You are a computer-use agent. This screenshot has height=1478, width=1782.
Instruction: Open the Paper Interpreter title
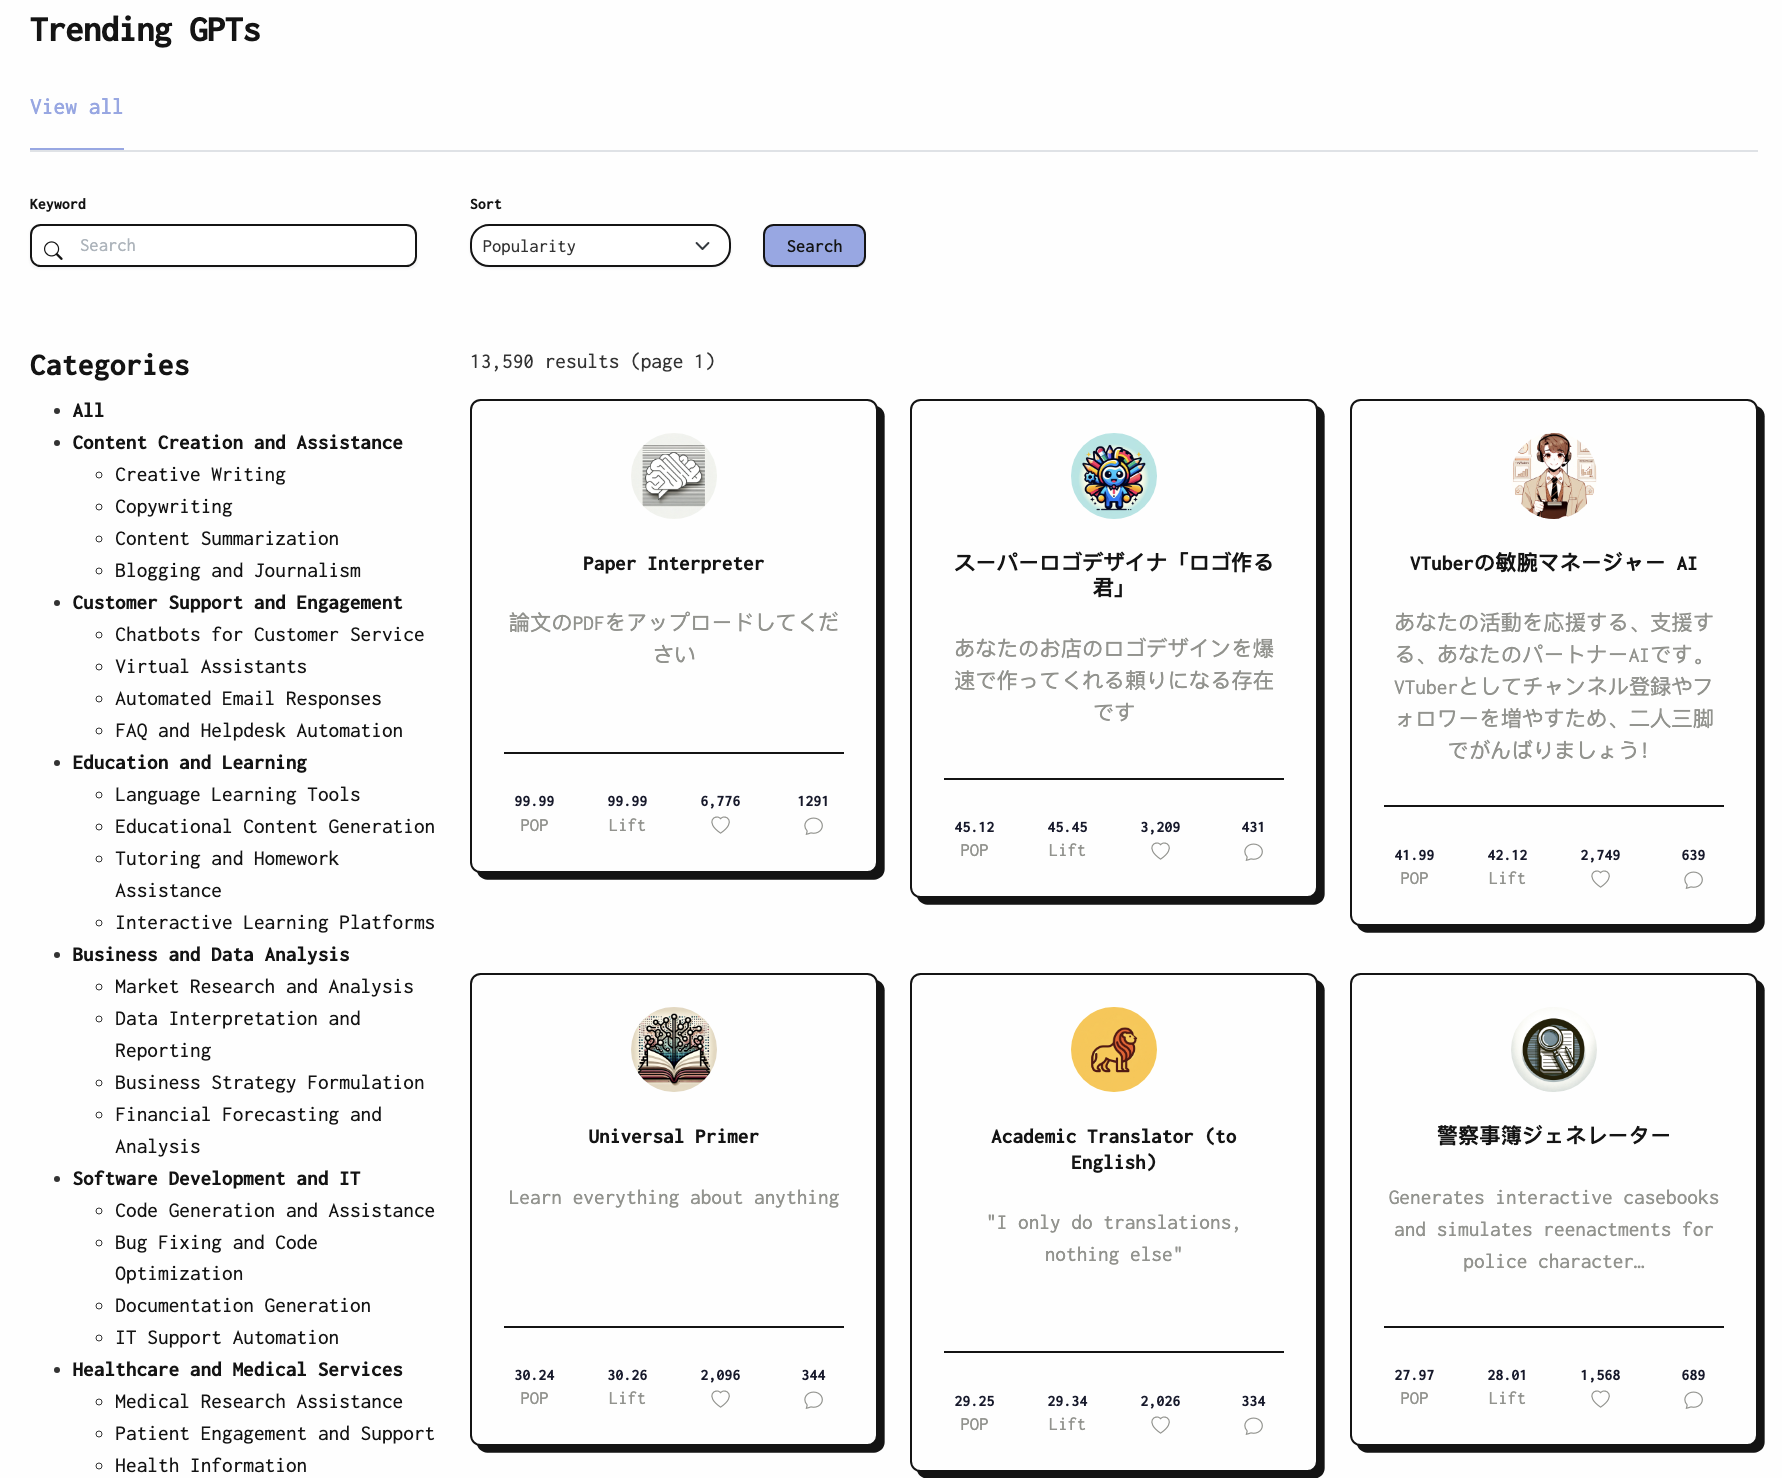[673, 563]
